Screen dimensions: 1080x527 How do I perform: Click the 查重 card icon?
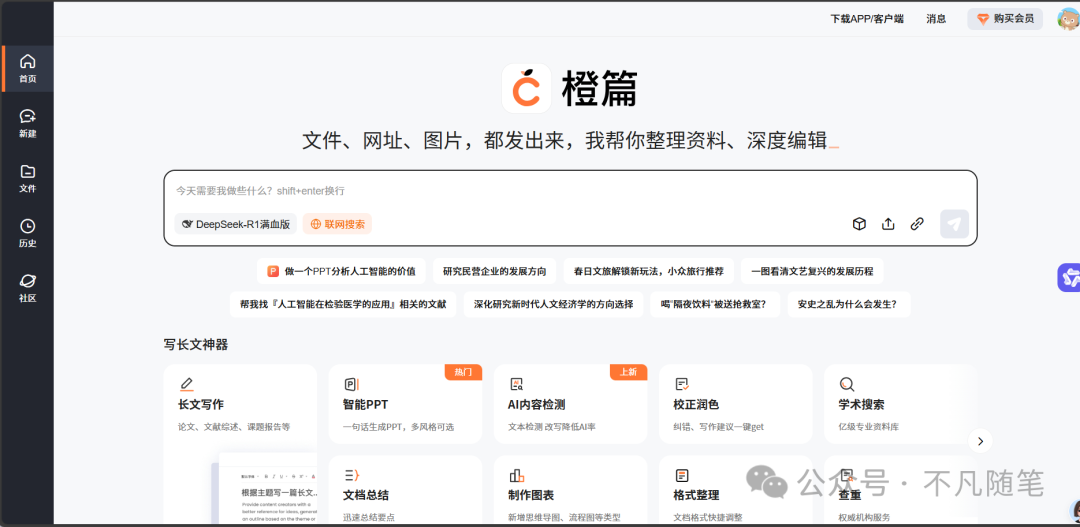tap(847, 475)
